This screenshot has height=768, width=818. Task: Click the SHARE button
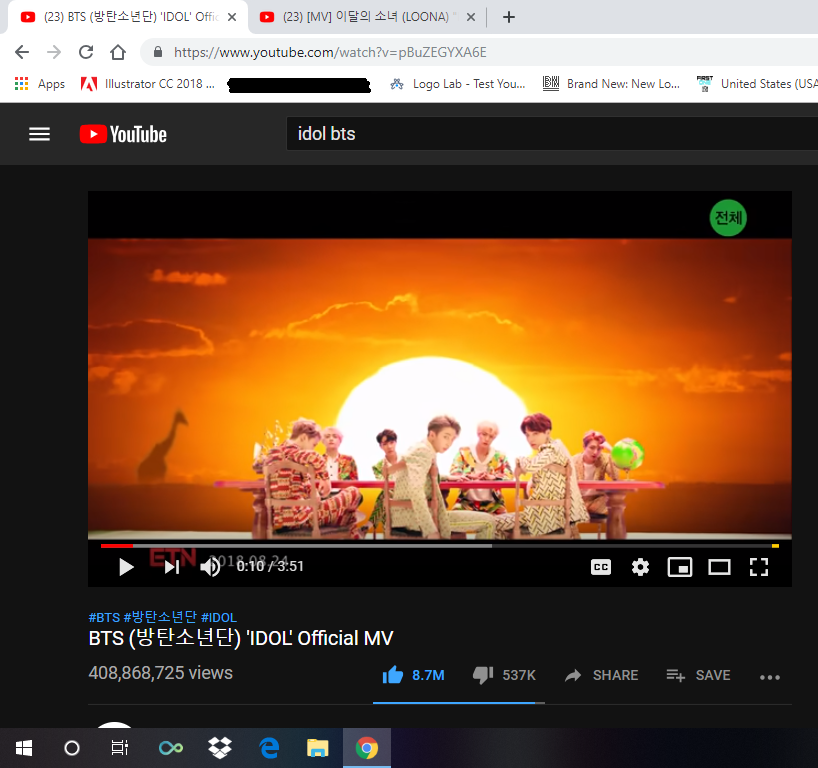(602, 675)
